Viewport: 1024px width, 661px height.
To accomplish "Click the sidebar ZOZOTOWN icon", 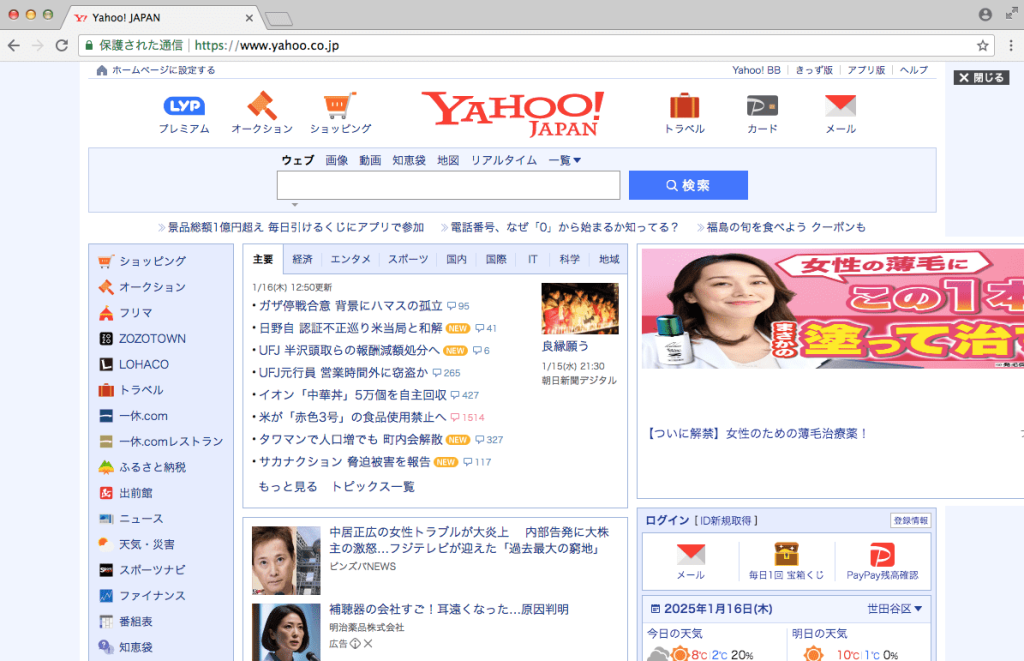I will [106, 338].
